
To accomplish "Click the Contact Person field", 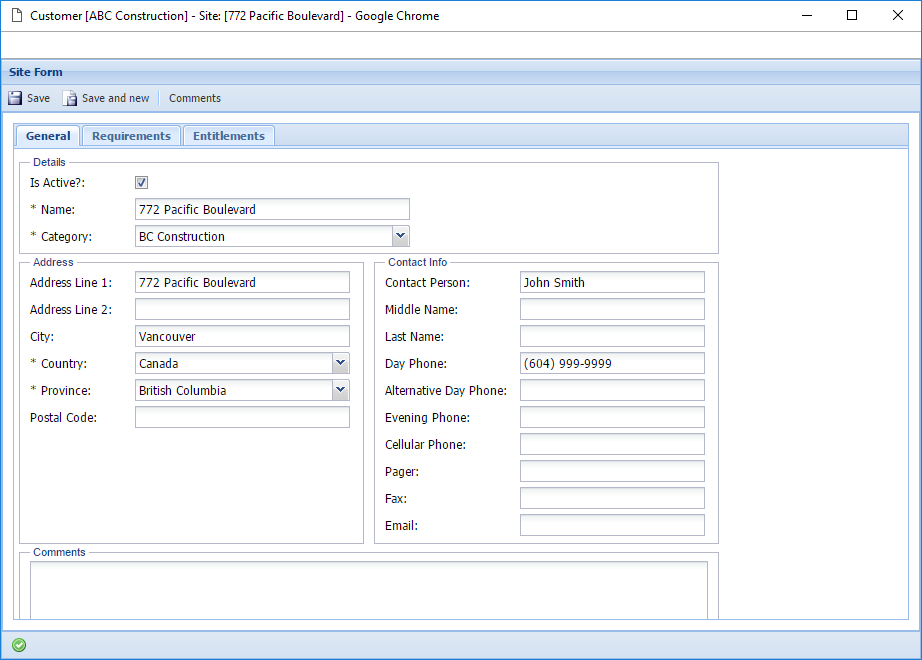I will tap(612, 282).
